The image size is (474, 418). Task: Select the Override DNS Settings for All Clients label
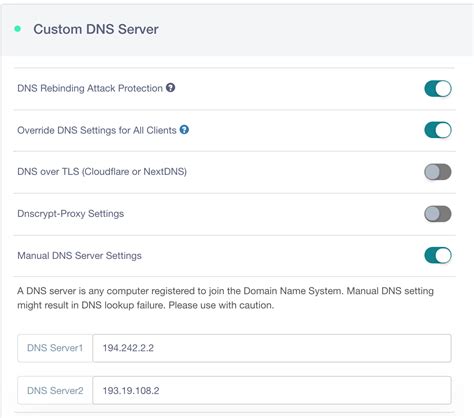tap(97, 130)
